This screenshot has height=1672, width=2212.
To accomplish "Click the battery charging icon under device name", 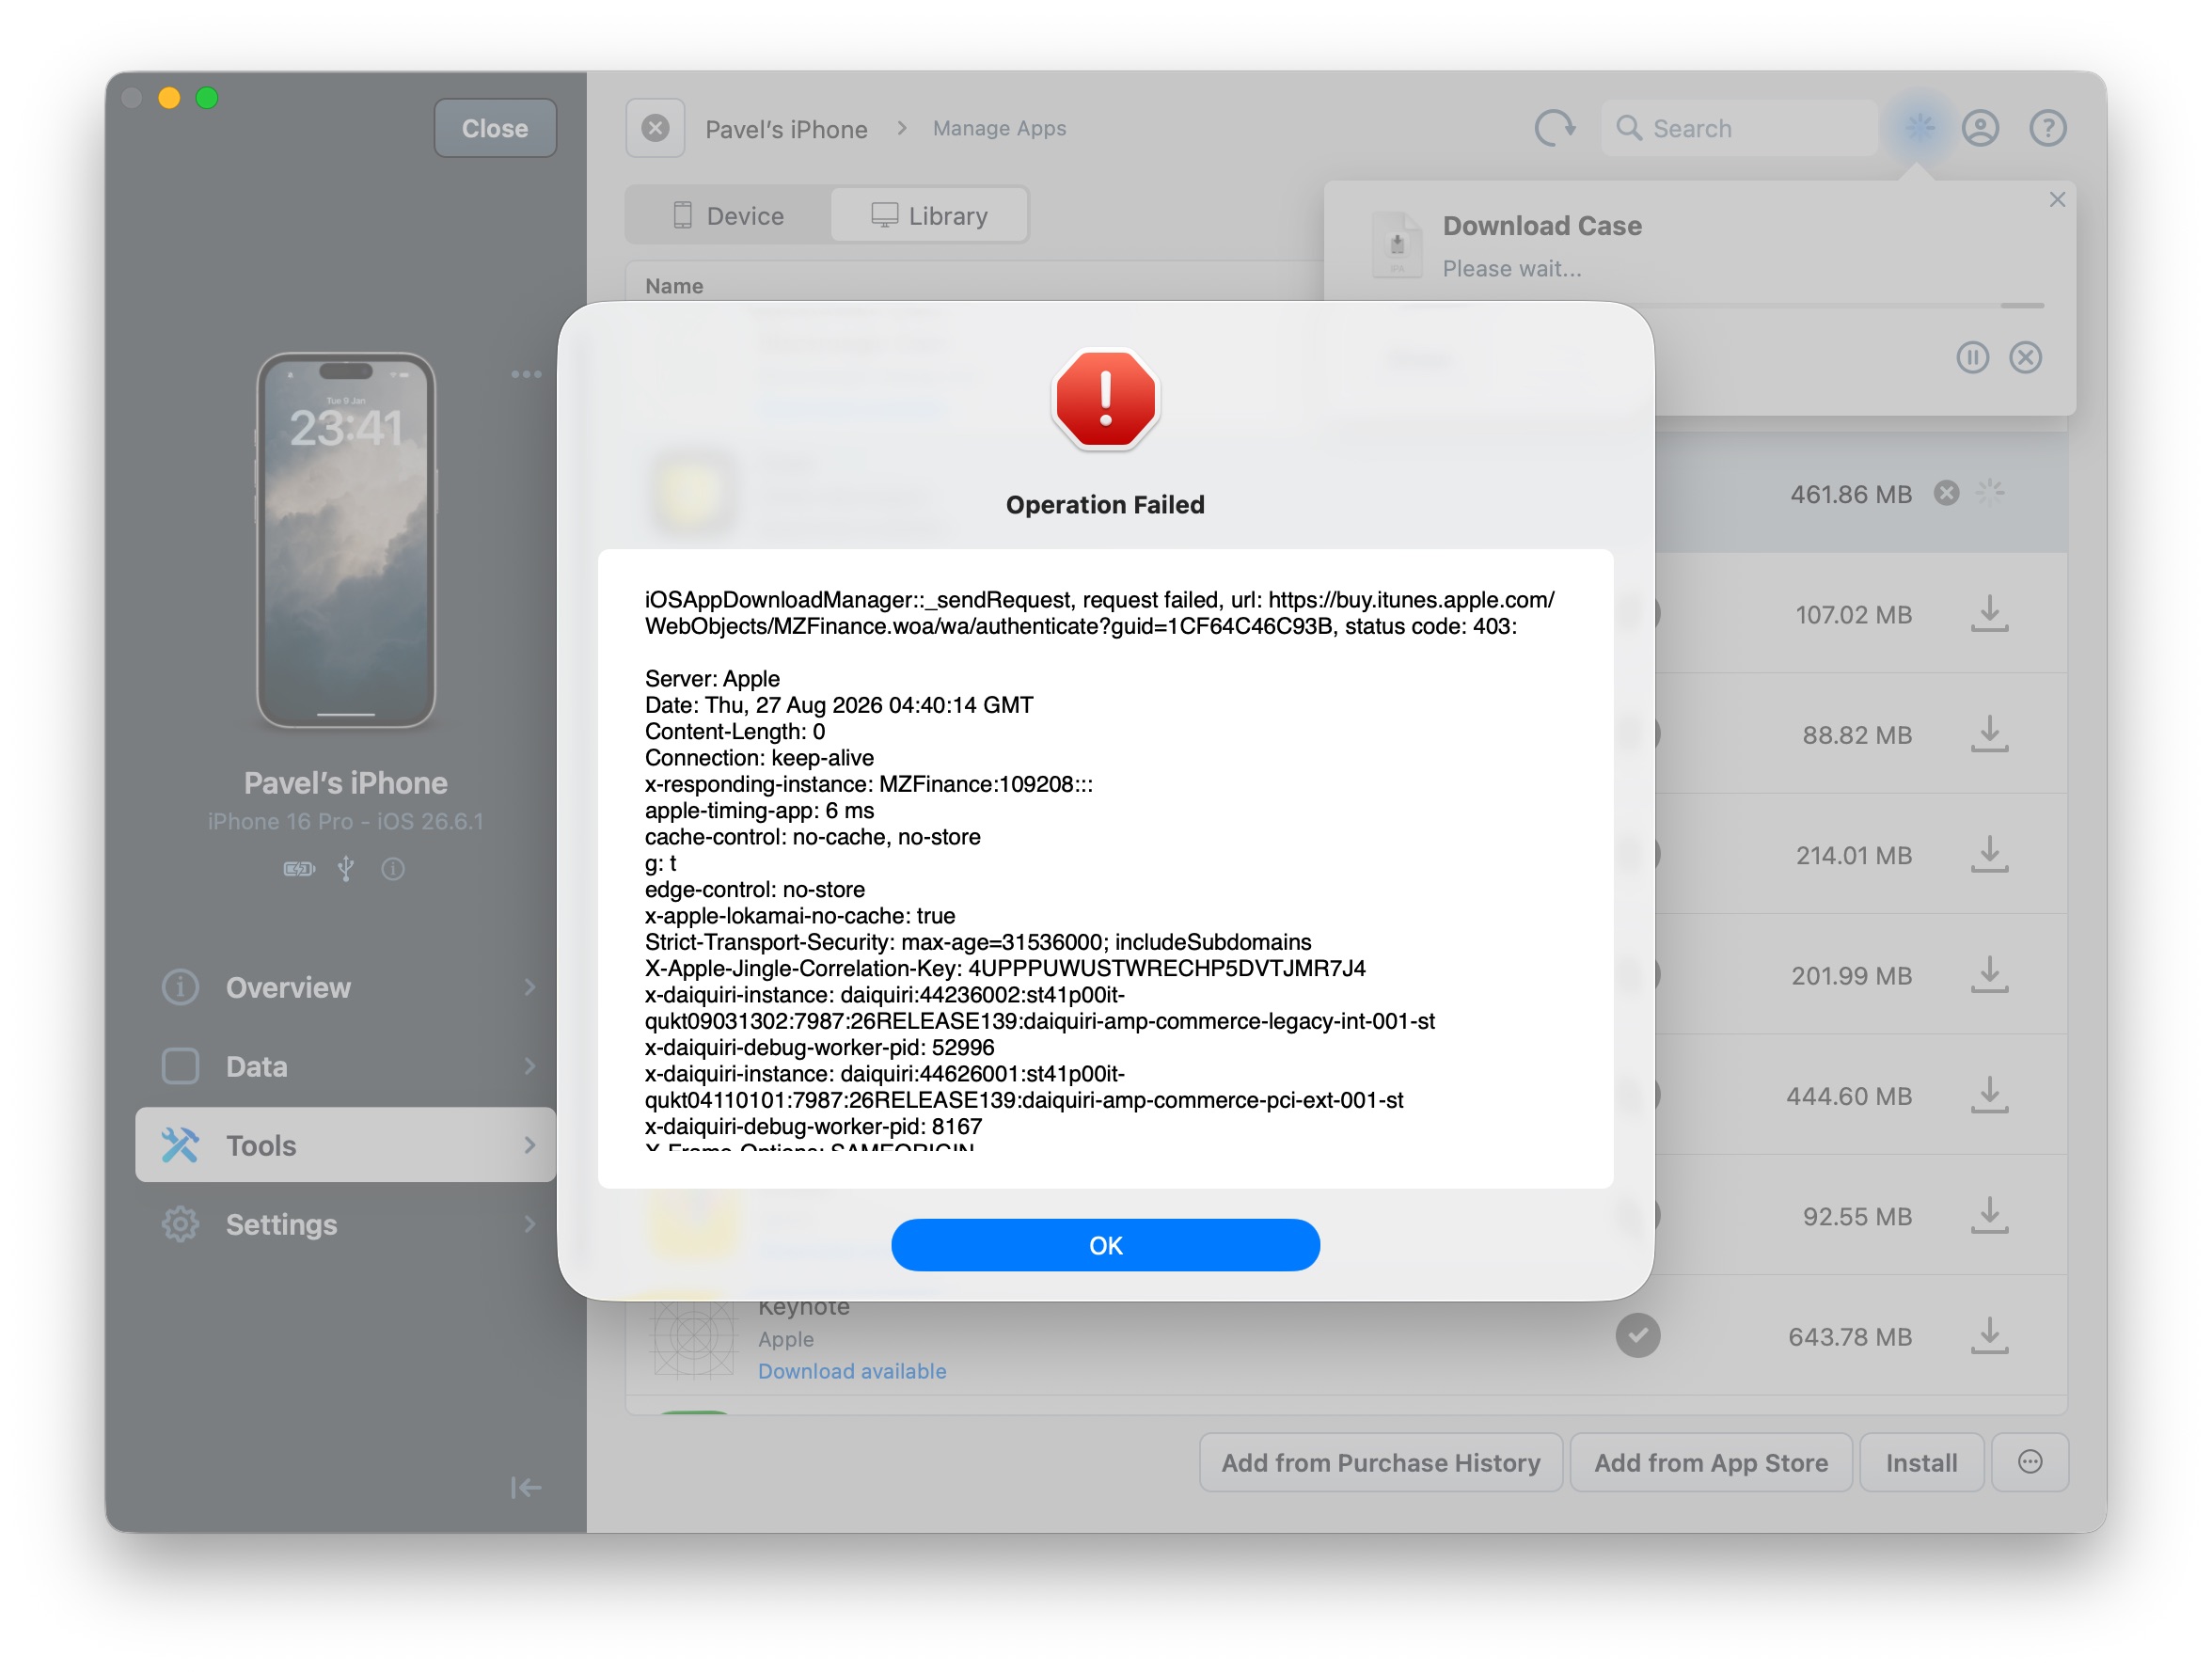I will click(299, 869).
